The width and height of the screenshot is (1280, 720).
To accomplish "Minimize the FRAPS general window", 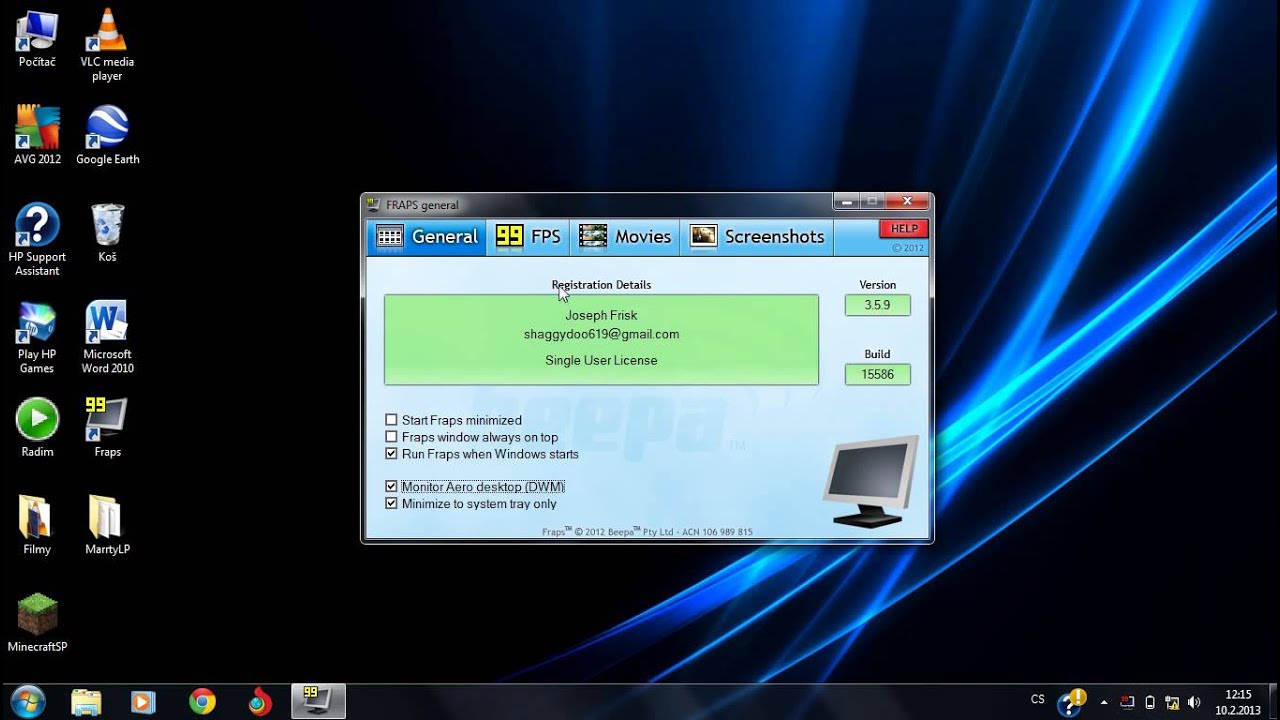I will tap(846, 201).
